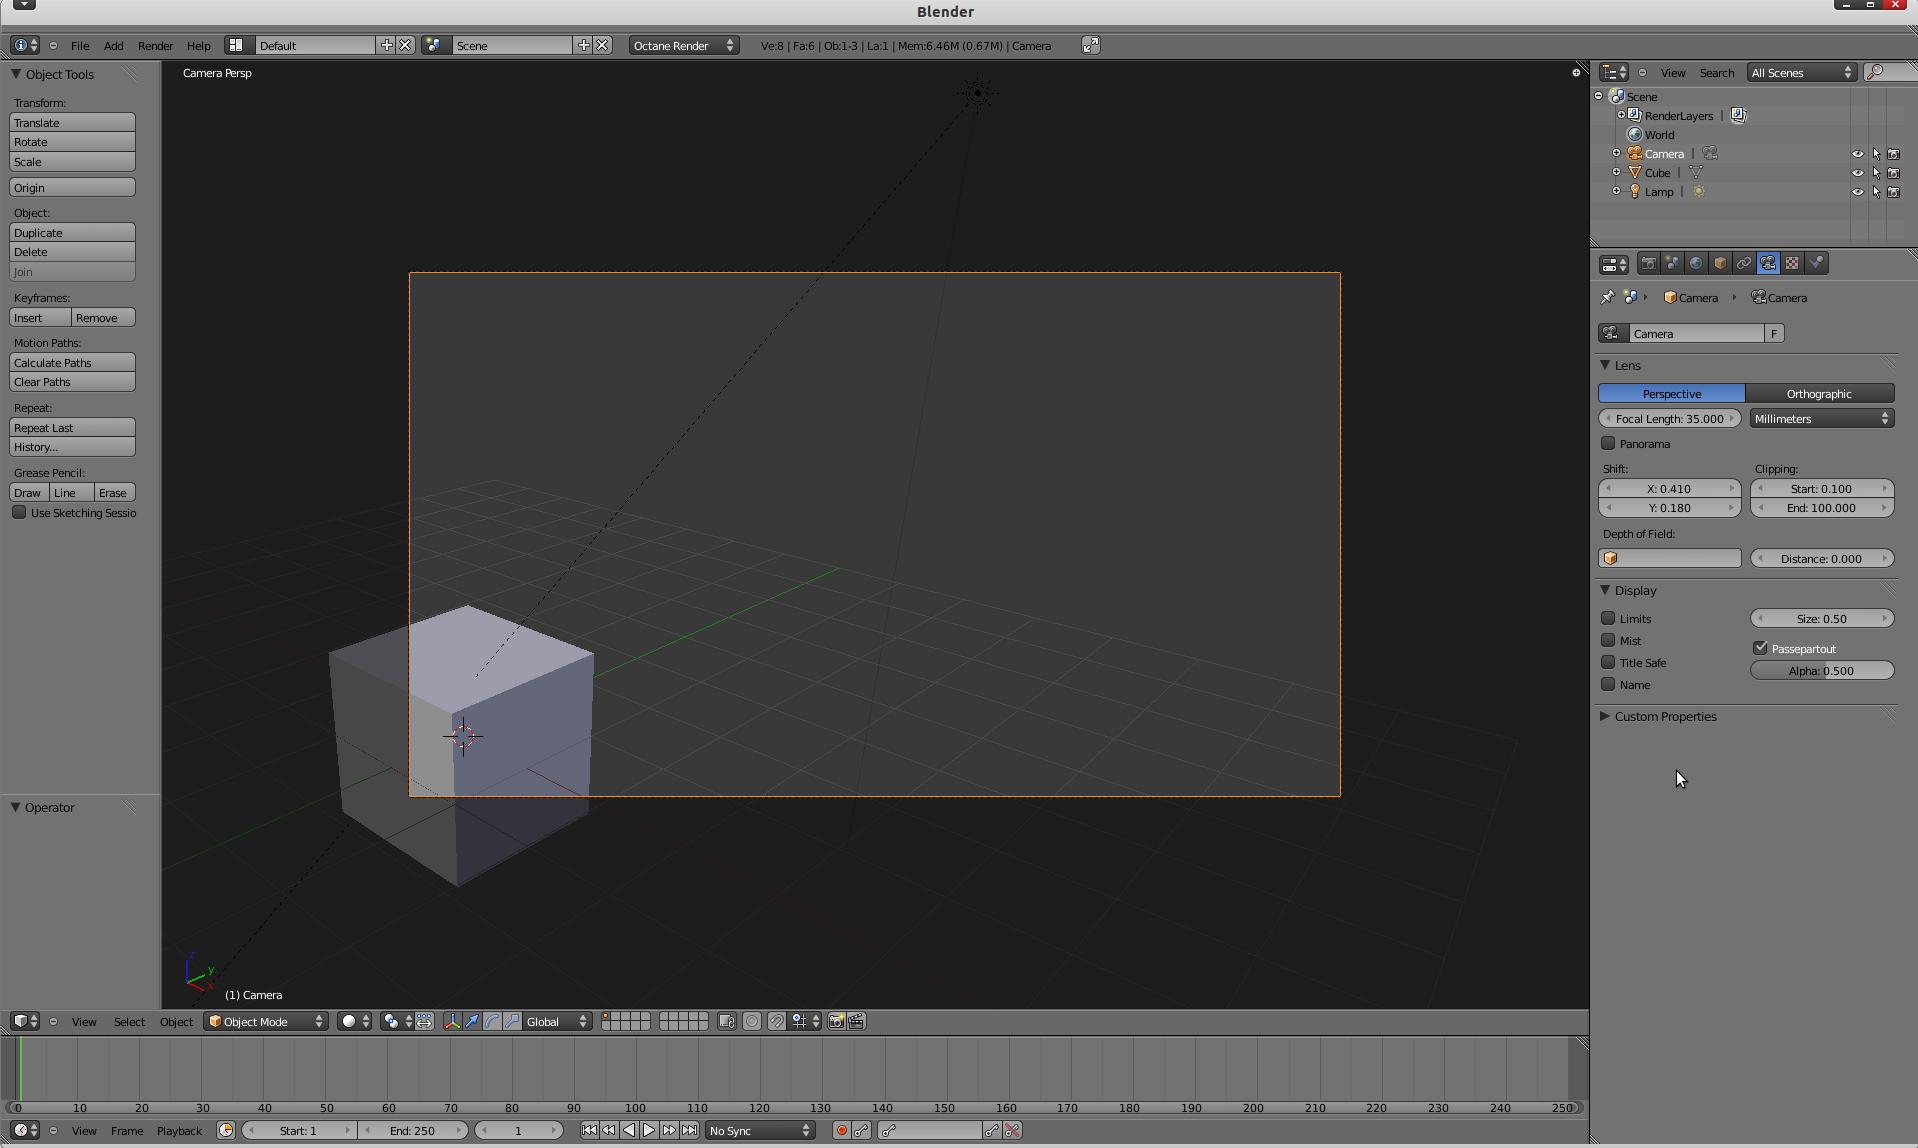Viewport: 1918px width, 1148px height.
Task: Click the Duplicate button
Action: 72,233
